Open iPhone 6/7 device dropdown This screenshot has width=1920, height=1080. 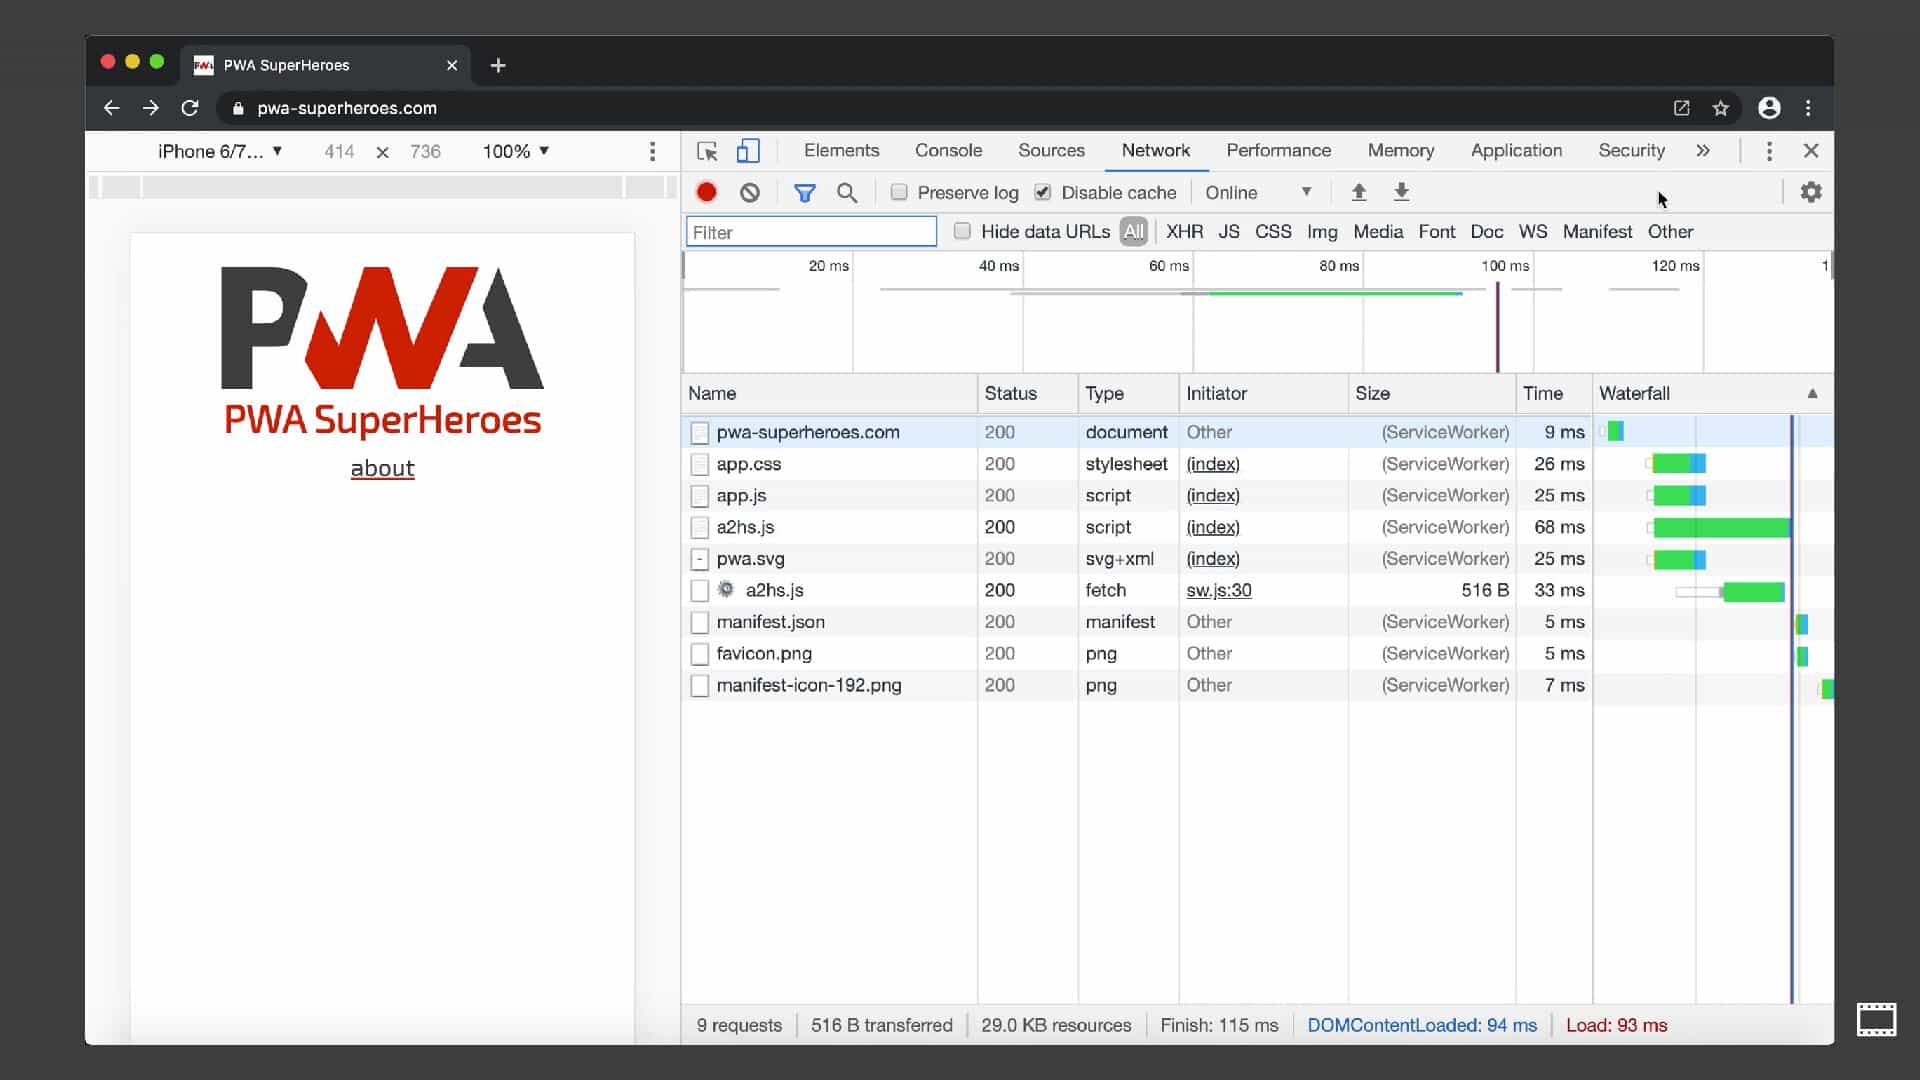coord(220,151)
